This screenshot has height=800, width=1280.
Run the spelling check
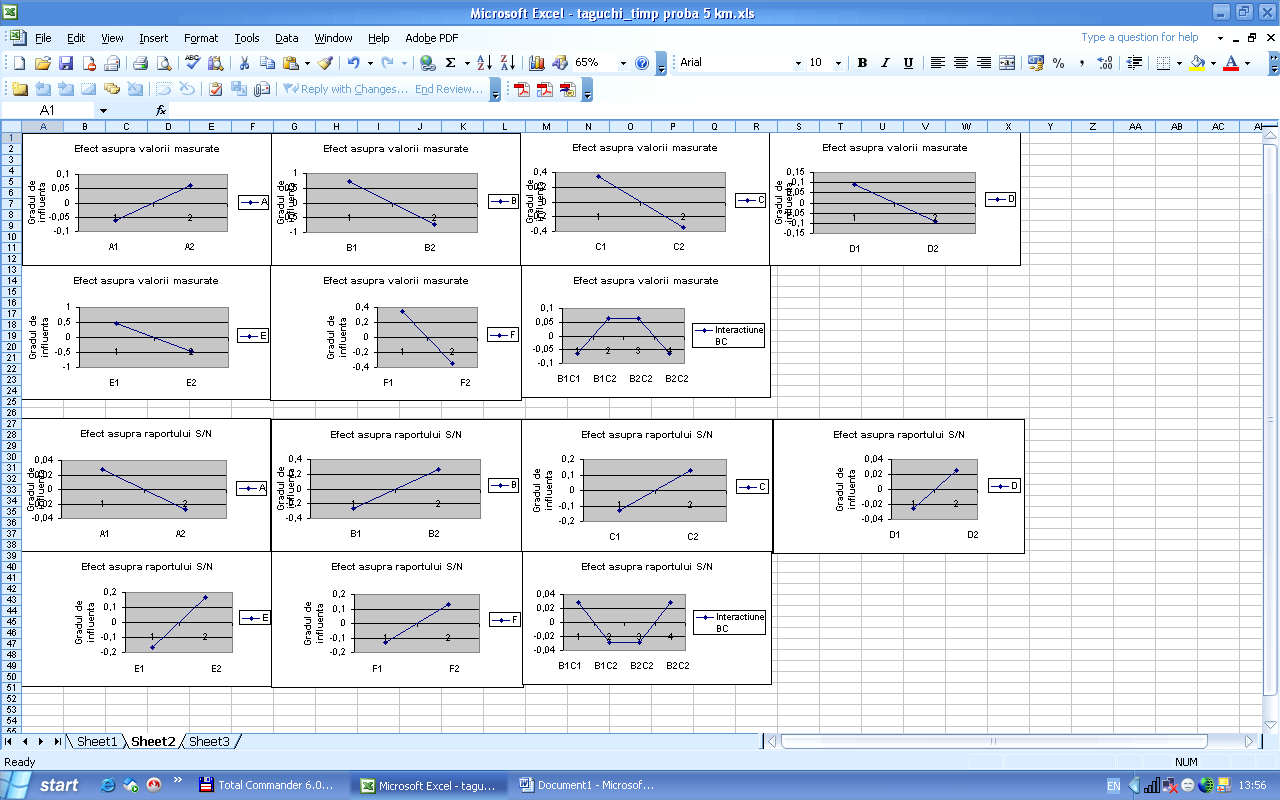pyautogui.click(x=193, y=63)
